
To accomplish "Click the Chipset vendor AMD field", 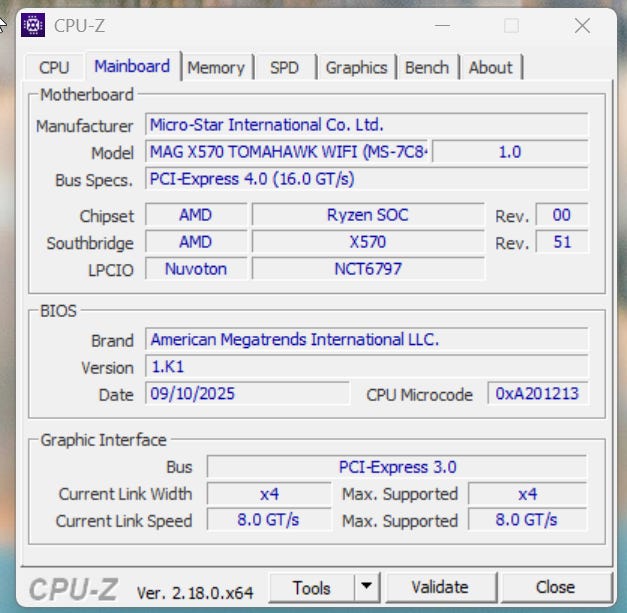I will click(196, 215).
